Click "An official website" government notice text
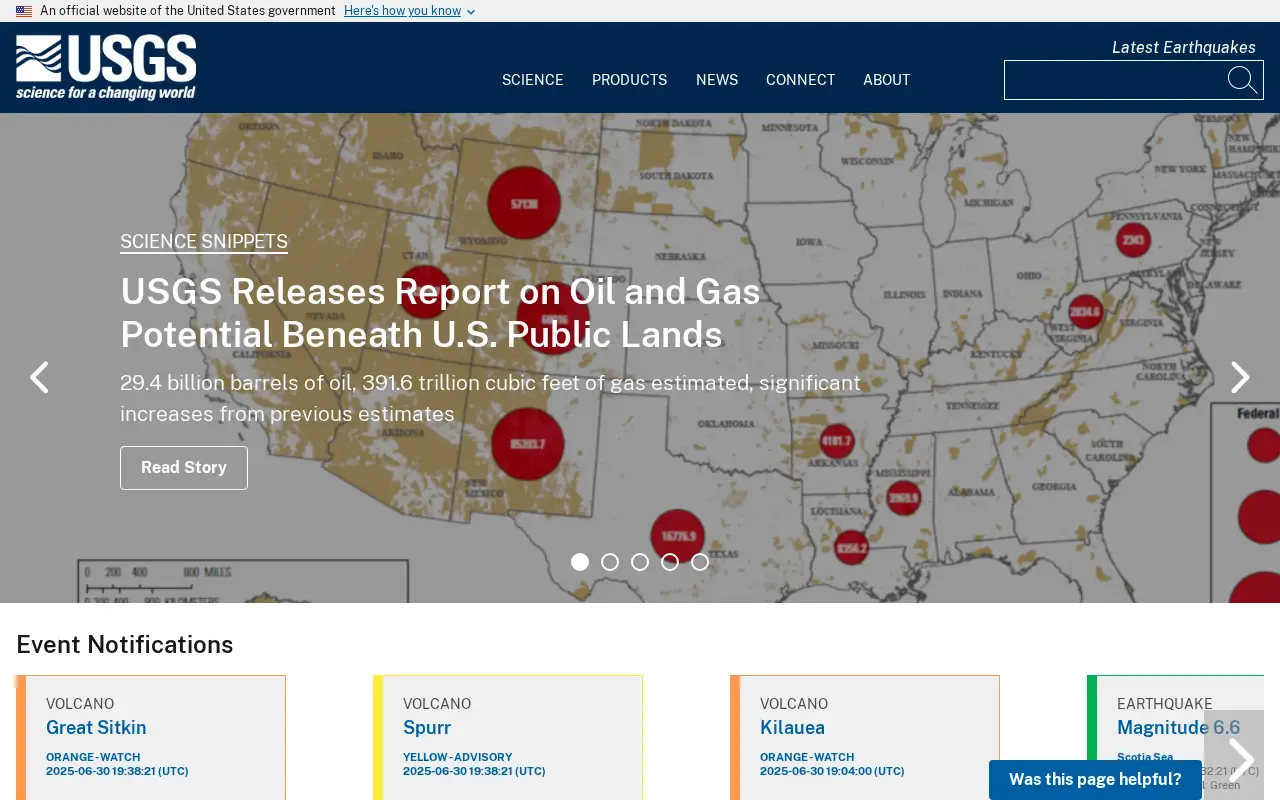Screen dimensions: 1280x800 pyautogui.click(x=188, y=11)
